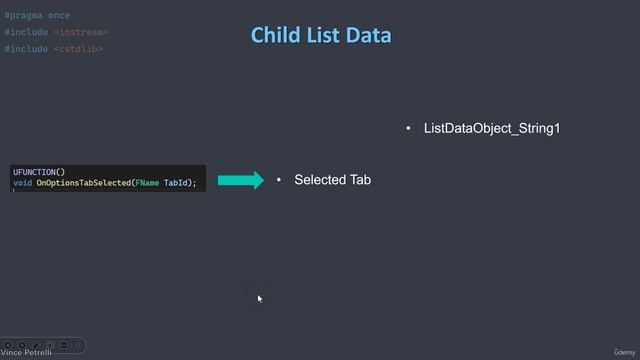Click the TabId parameter in code

pyautogui.click(x=176, y=183)
